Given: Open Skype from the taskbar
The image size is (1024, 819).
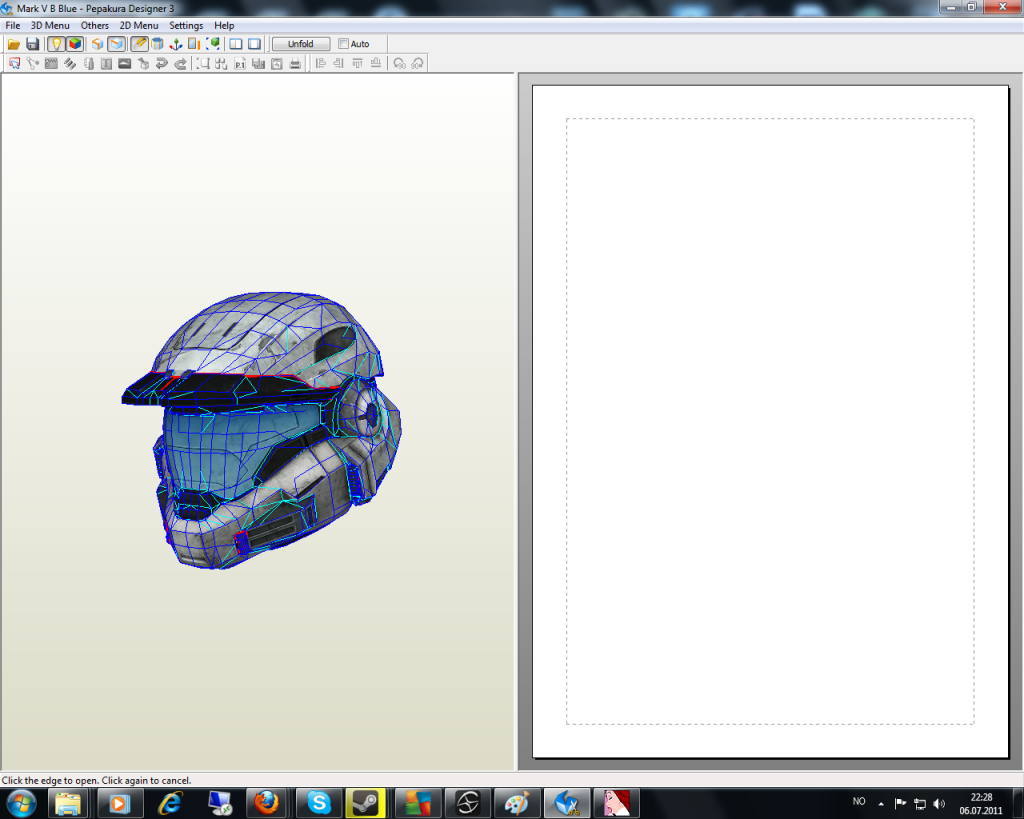Looking at the screenshot, I should click(x=318, y=803).
